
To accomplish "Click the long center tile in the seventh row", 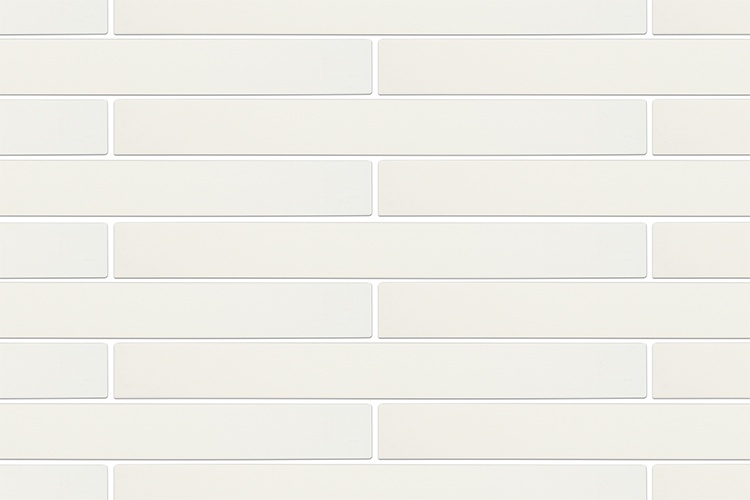I will [380, 371].
